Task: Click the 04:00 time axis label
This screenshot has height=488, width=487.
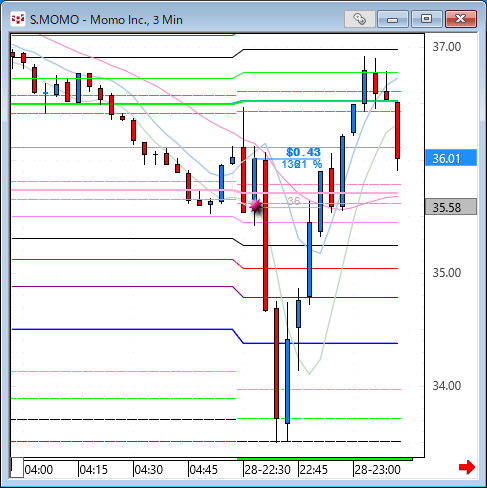Action: click(x=39, y=470)
